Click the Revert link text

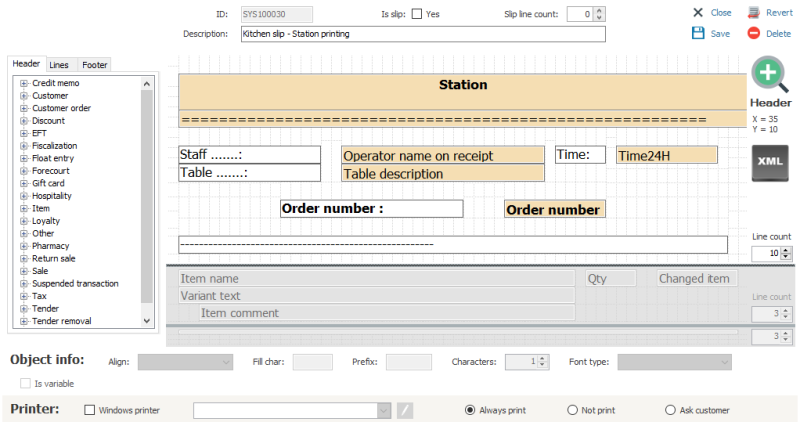click(x=779, y=13)
